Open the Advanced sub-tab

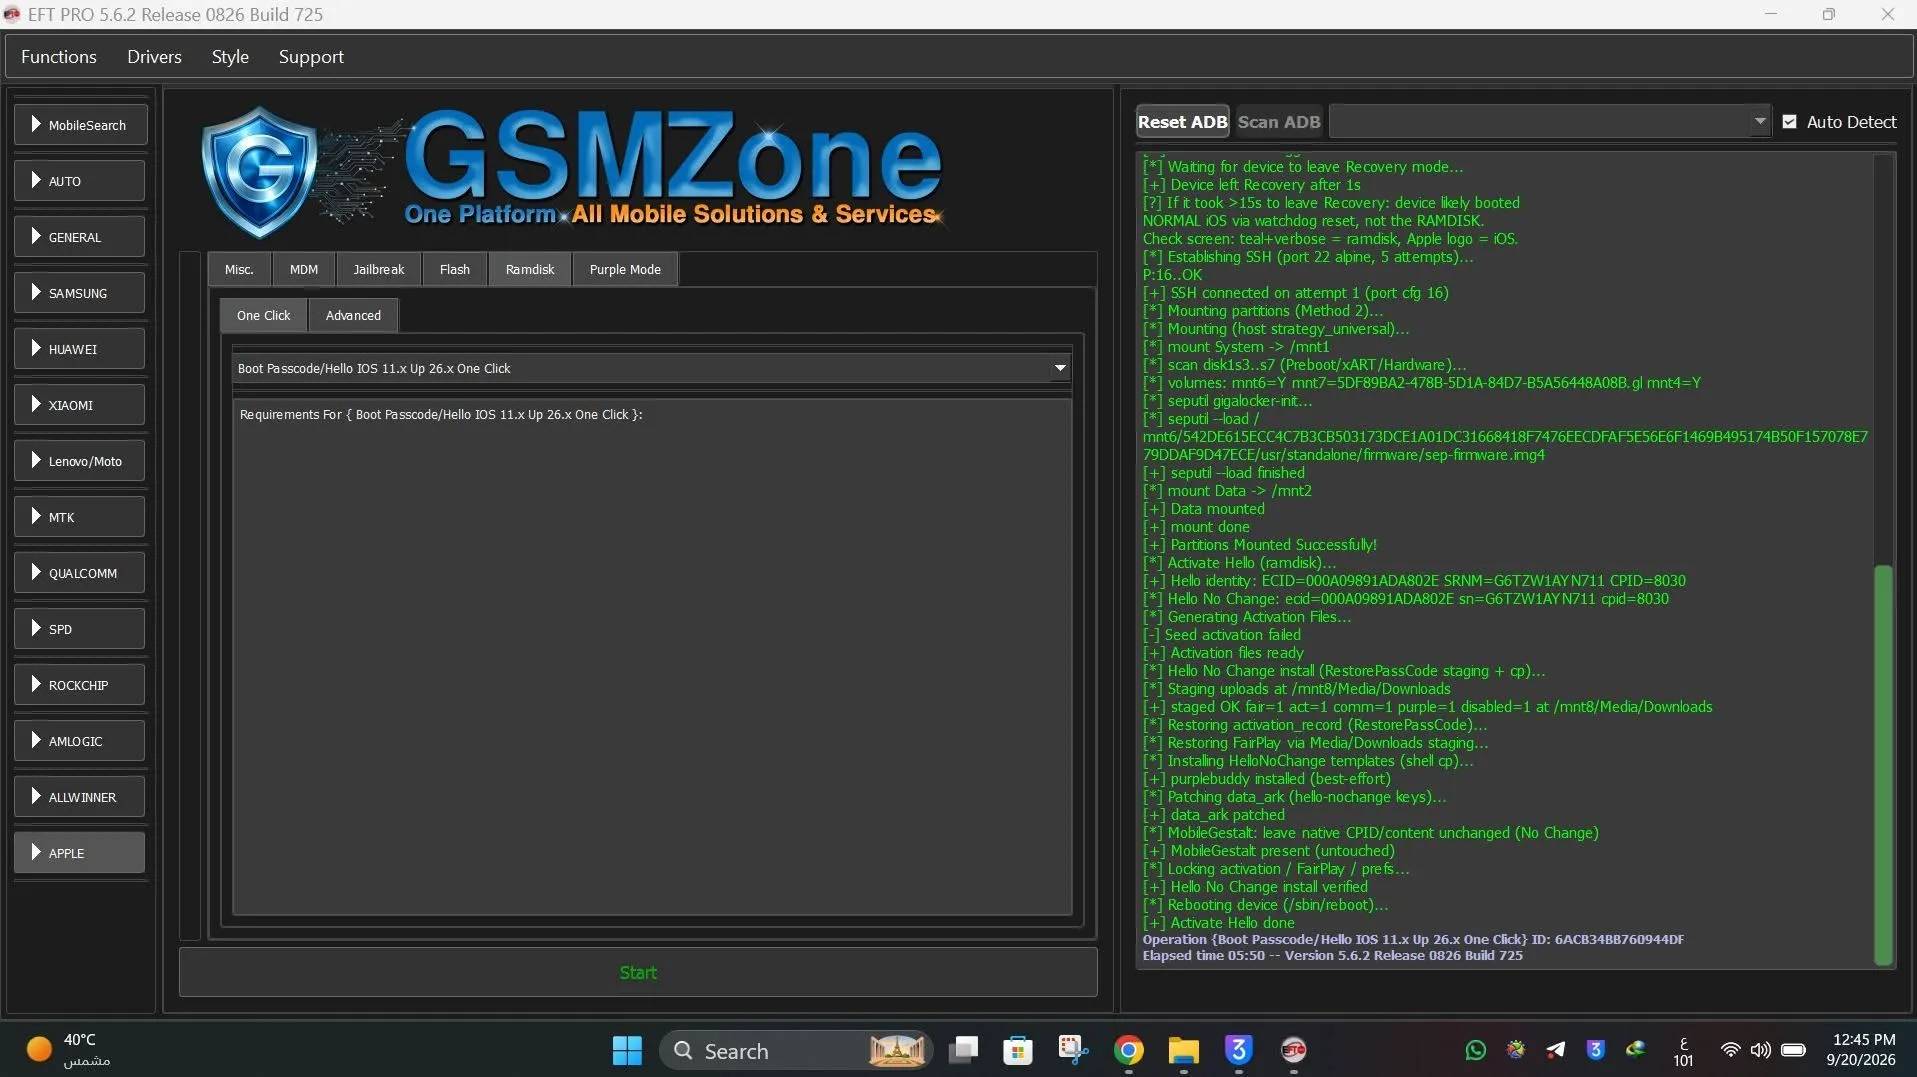[x=353, y=315]
